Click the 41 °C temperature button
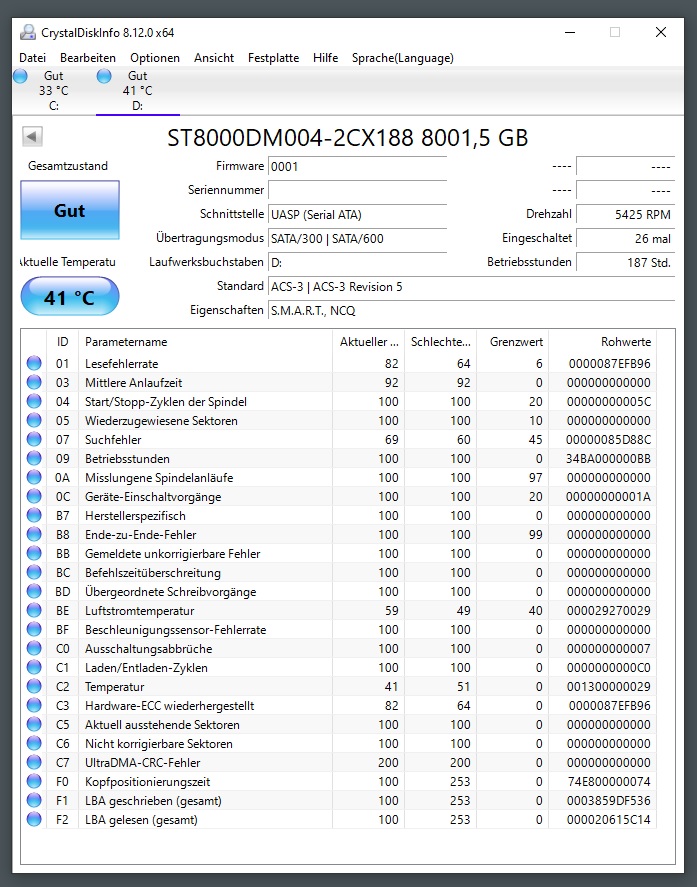Viewport: 697px width, 887px height. [x=70, y=296]
